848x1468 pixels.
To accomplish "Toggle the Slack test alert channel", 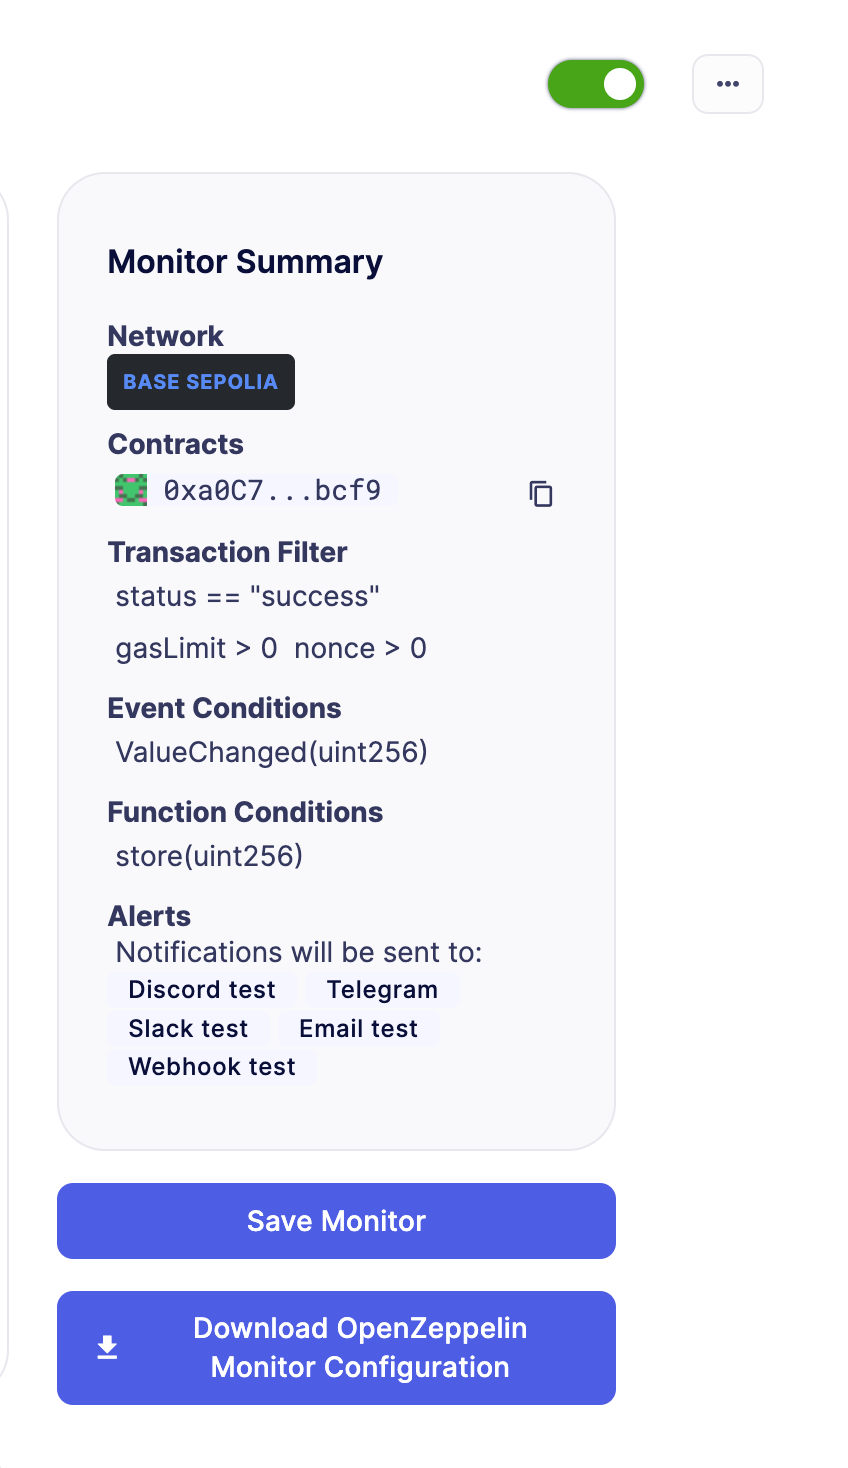I will tap(188, 1028).
